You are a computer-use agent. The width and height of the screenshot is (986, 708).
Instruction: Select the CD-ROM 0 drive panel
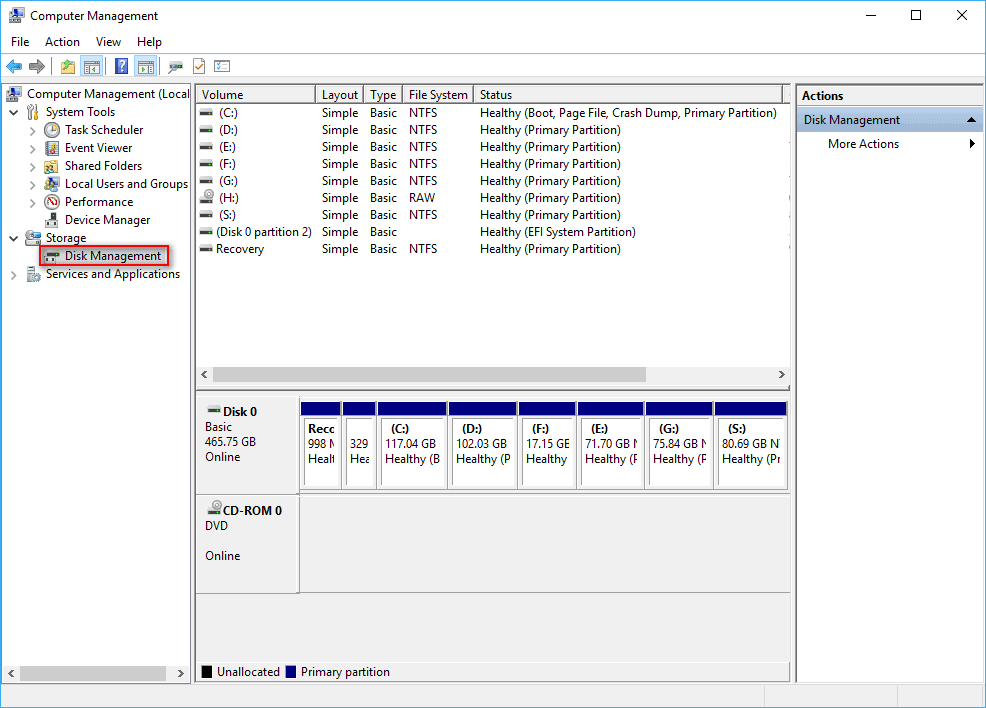pos(247,540)
